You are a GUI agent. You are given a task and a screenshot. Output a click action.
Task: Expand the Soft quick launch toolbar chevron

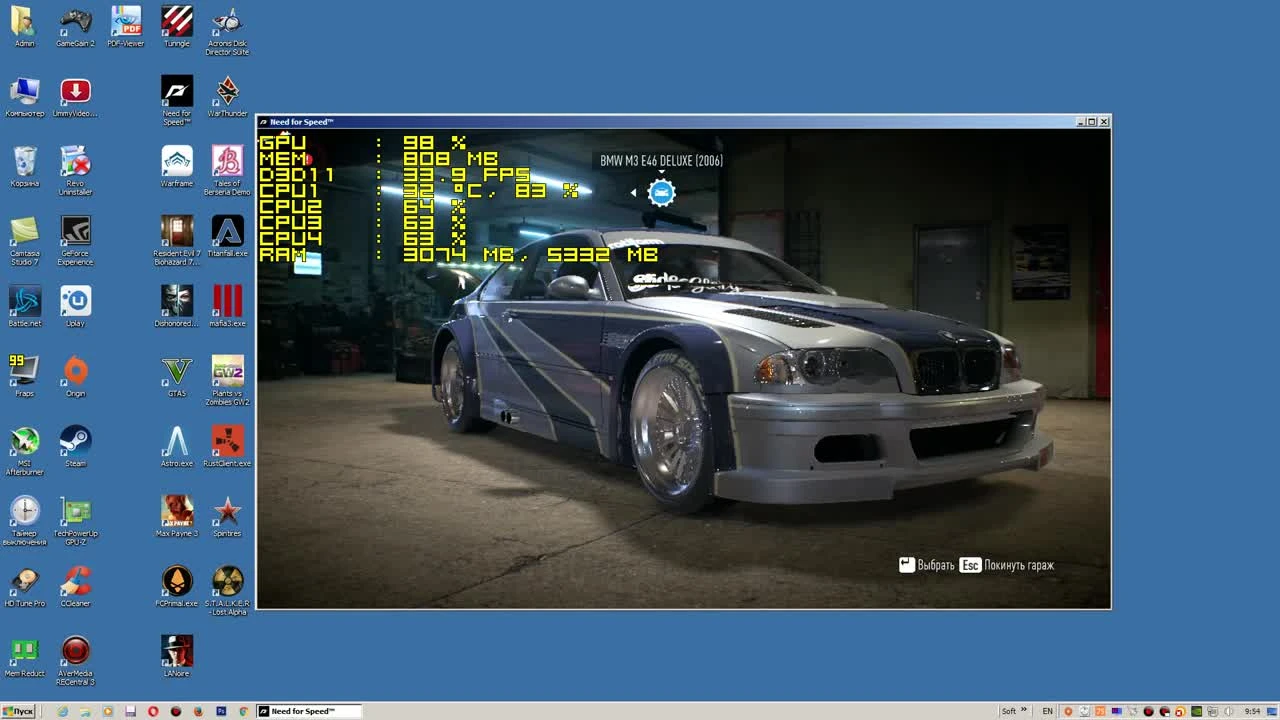point(1023,710)
